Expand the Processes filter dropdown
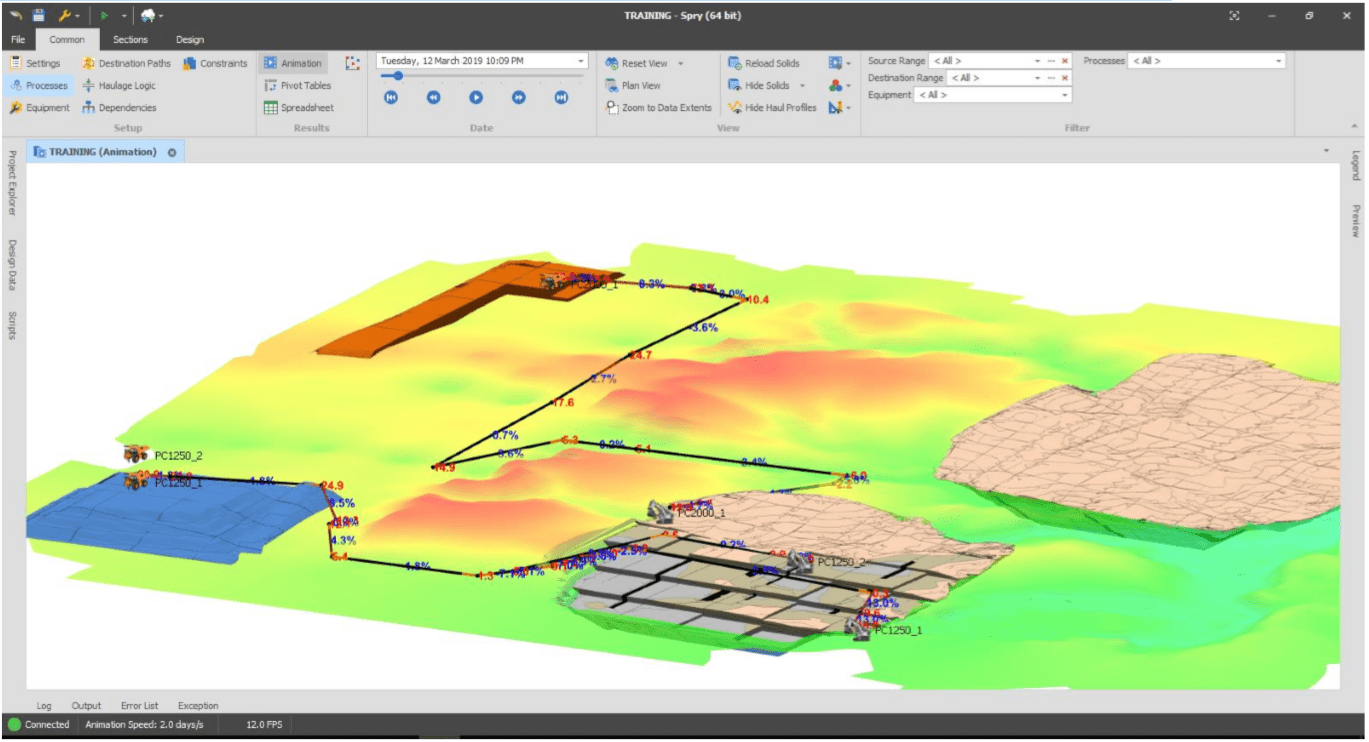The height and width of the screenshot is (742, 1369). (1279, 61)
